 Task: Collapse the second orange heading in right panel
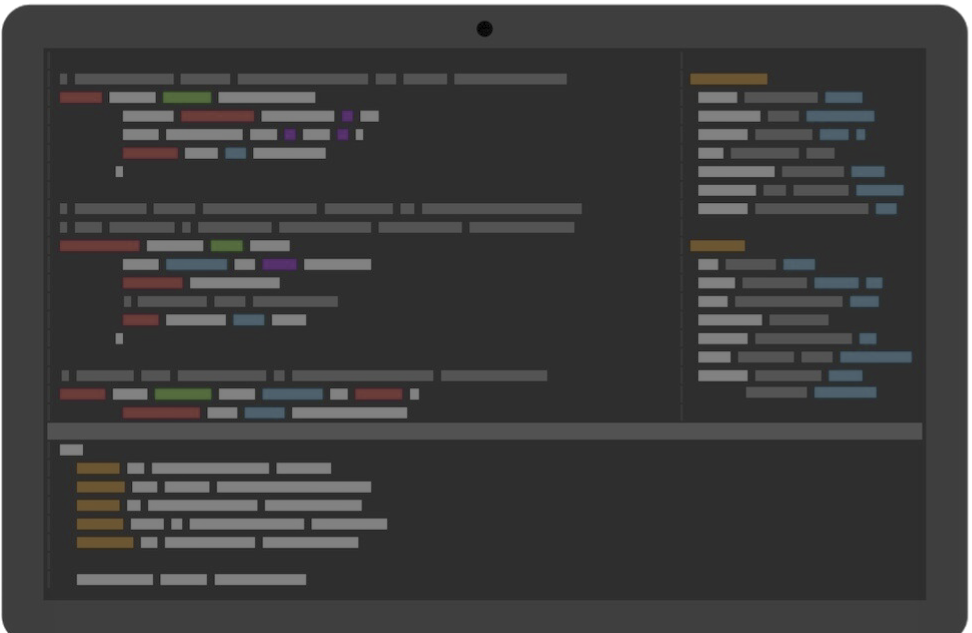click(717, 246)
